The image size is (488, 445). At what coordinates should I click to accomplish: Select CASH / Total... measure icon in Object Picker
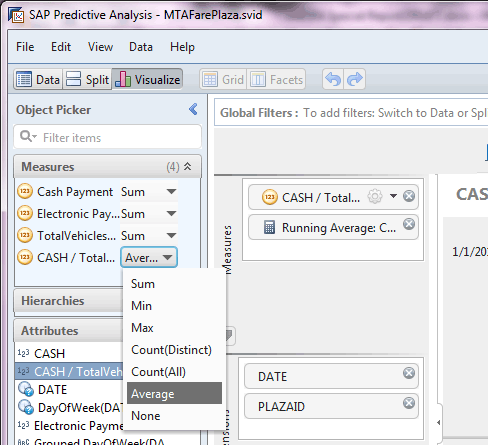(25, 257)
